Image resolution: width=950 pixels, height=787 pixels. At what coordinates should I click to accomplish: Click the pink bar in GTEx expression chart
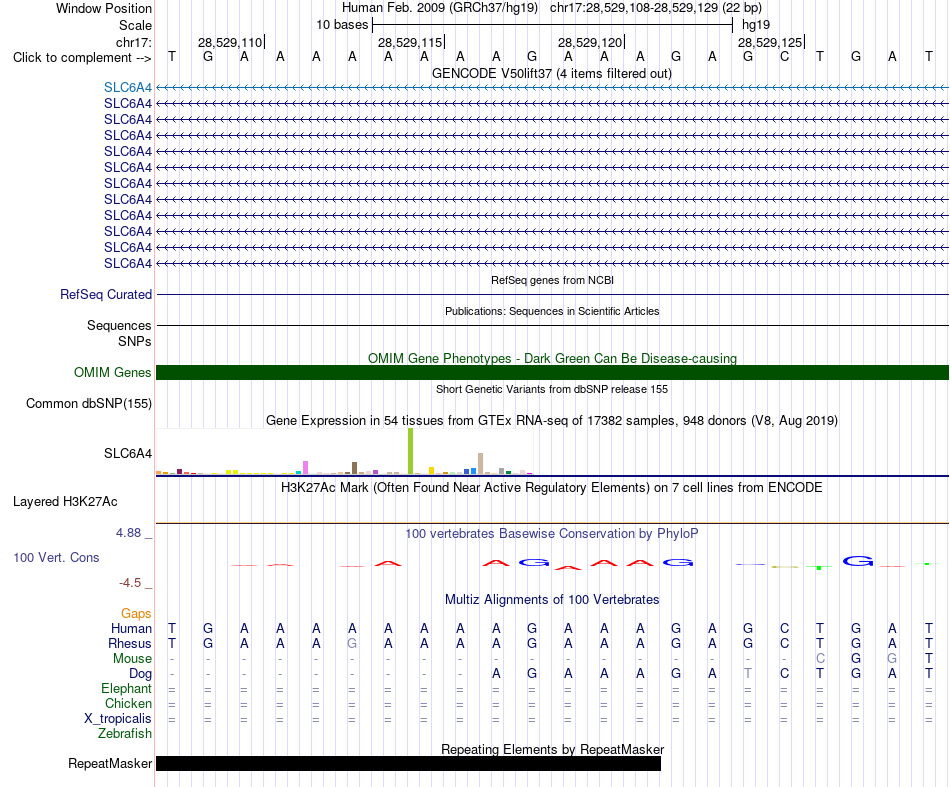point(305,468)
